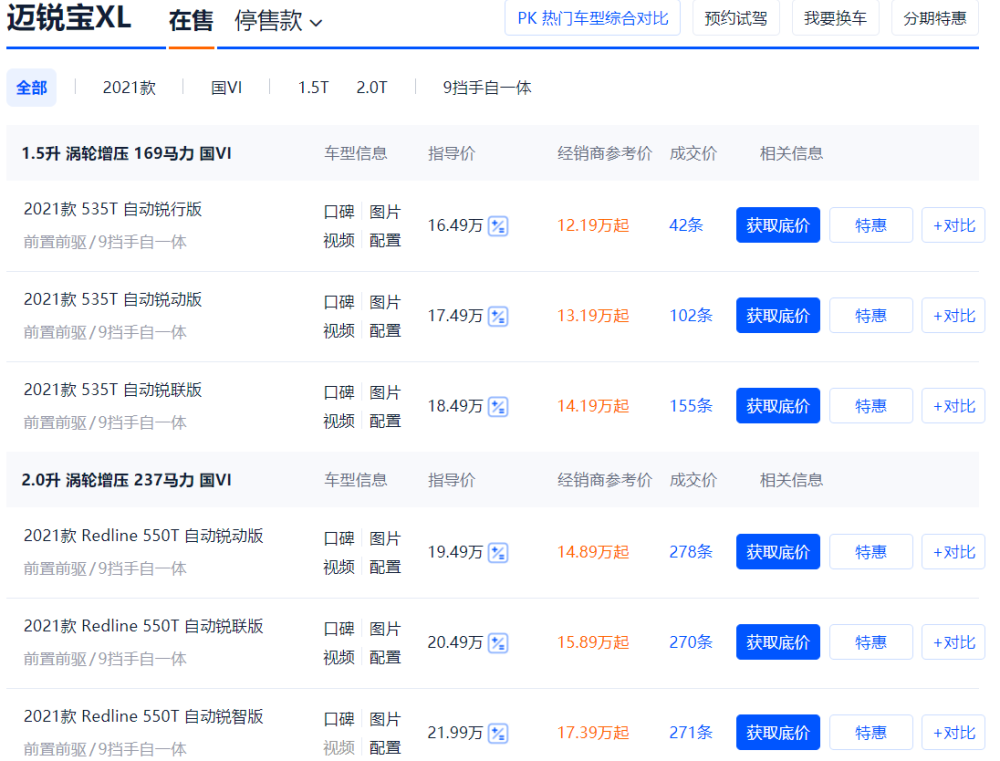
Task: Open 配置 for Redline 550T 自动锐动版
Action: [x=385, y=567]
